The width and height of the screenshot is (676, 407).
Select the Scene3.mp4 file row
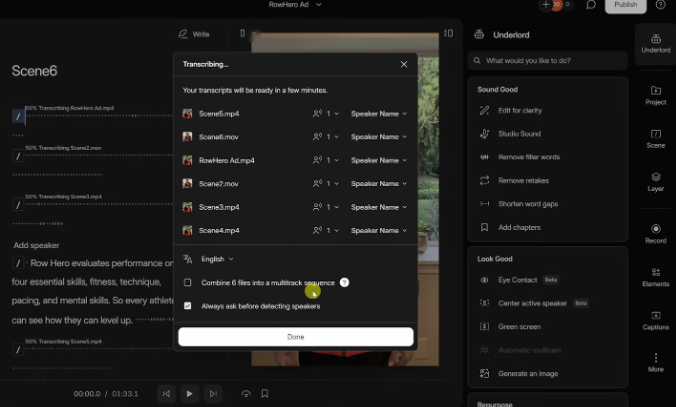296,207
